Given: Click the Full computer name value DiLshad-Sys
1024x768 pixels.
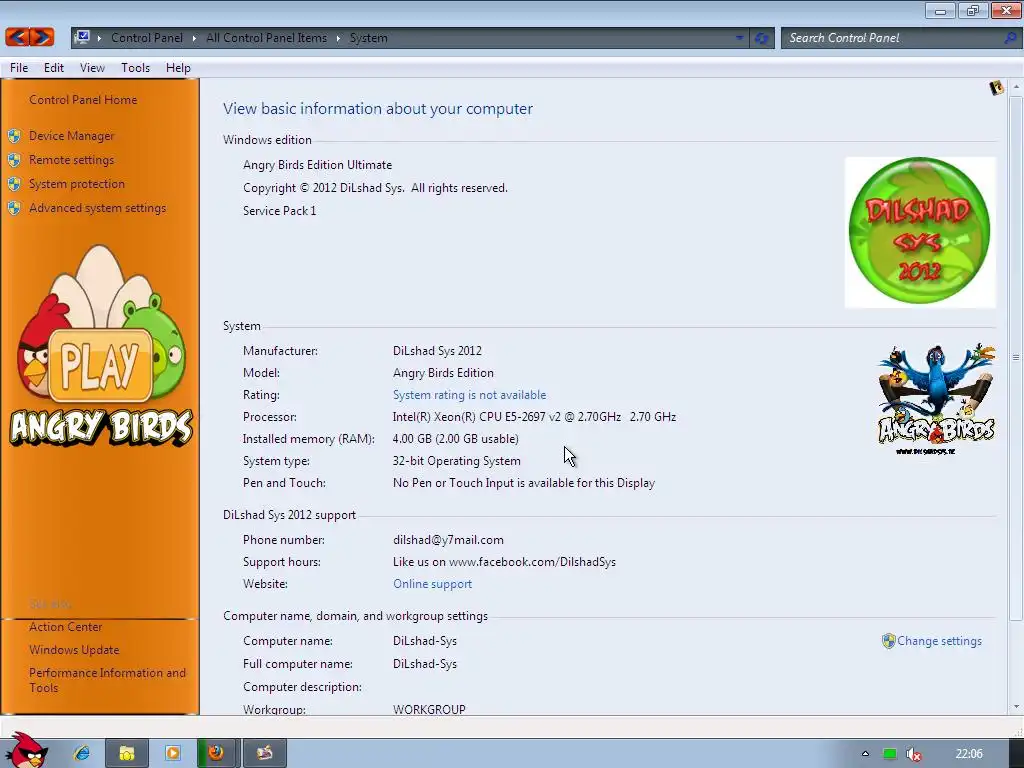Looking at the screenshot, I should point(424,664).
